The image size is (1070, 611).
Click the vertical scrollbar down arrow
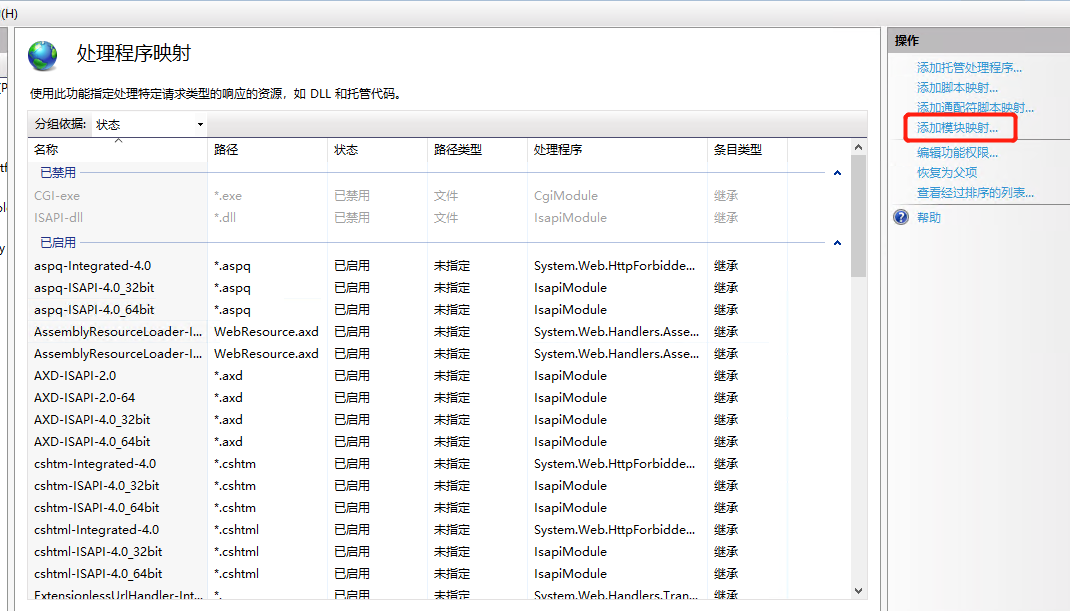(x=858, y=591)
